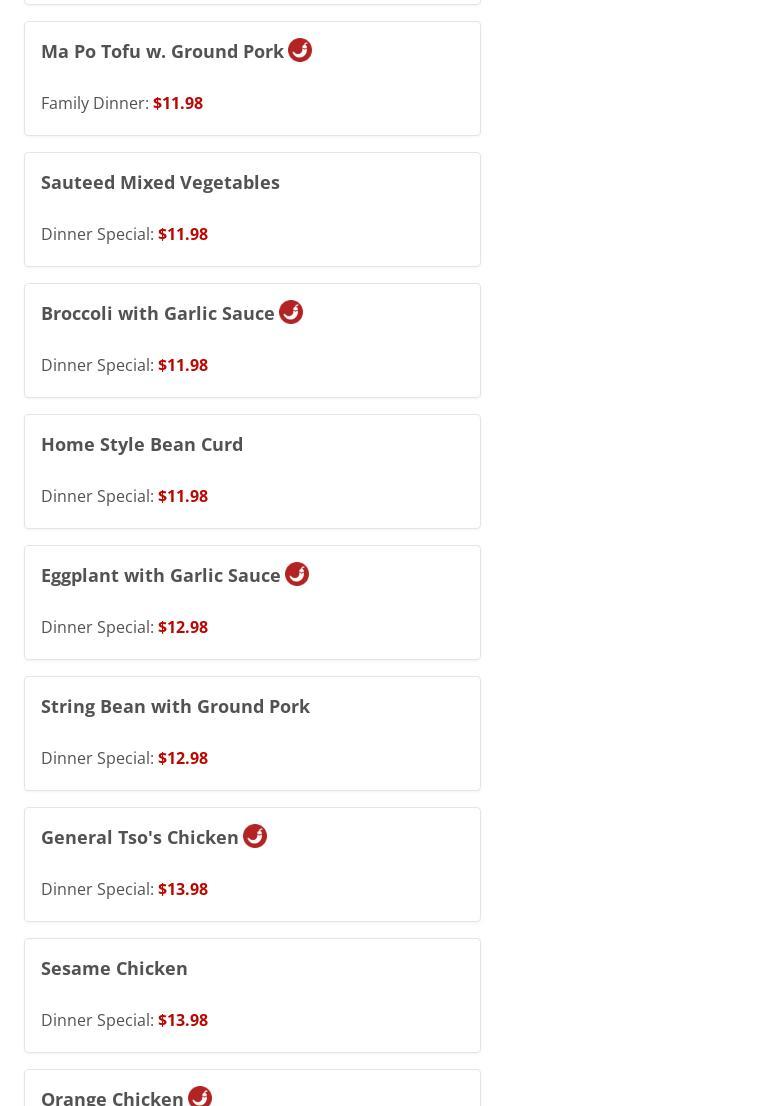Click General Tso's Chicken $13.98 price
Viewport: 770px width, 1106px height.
[x=183, y=889]
